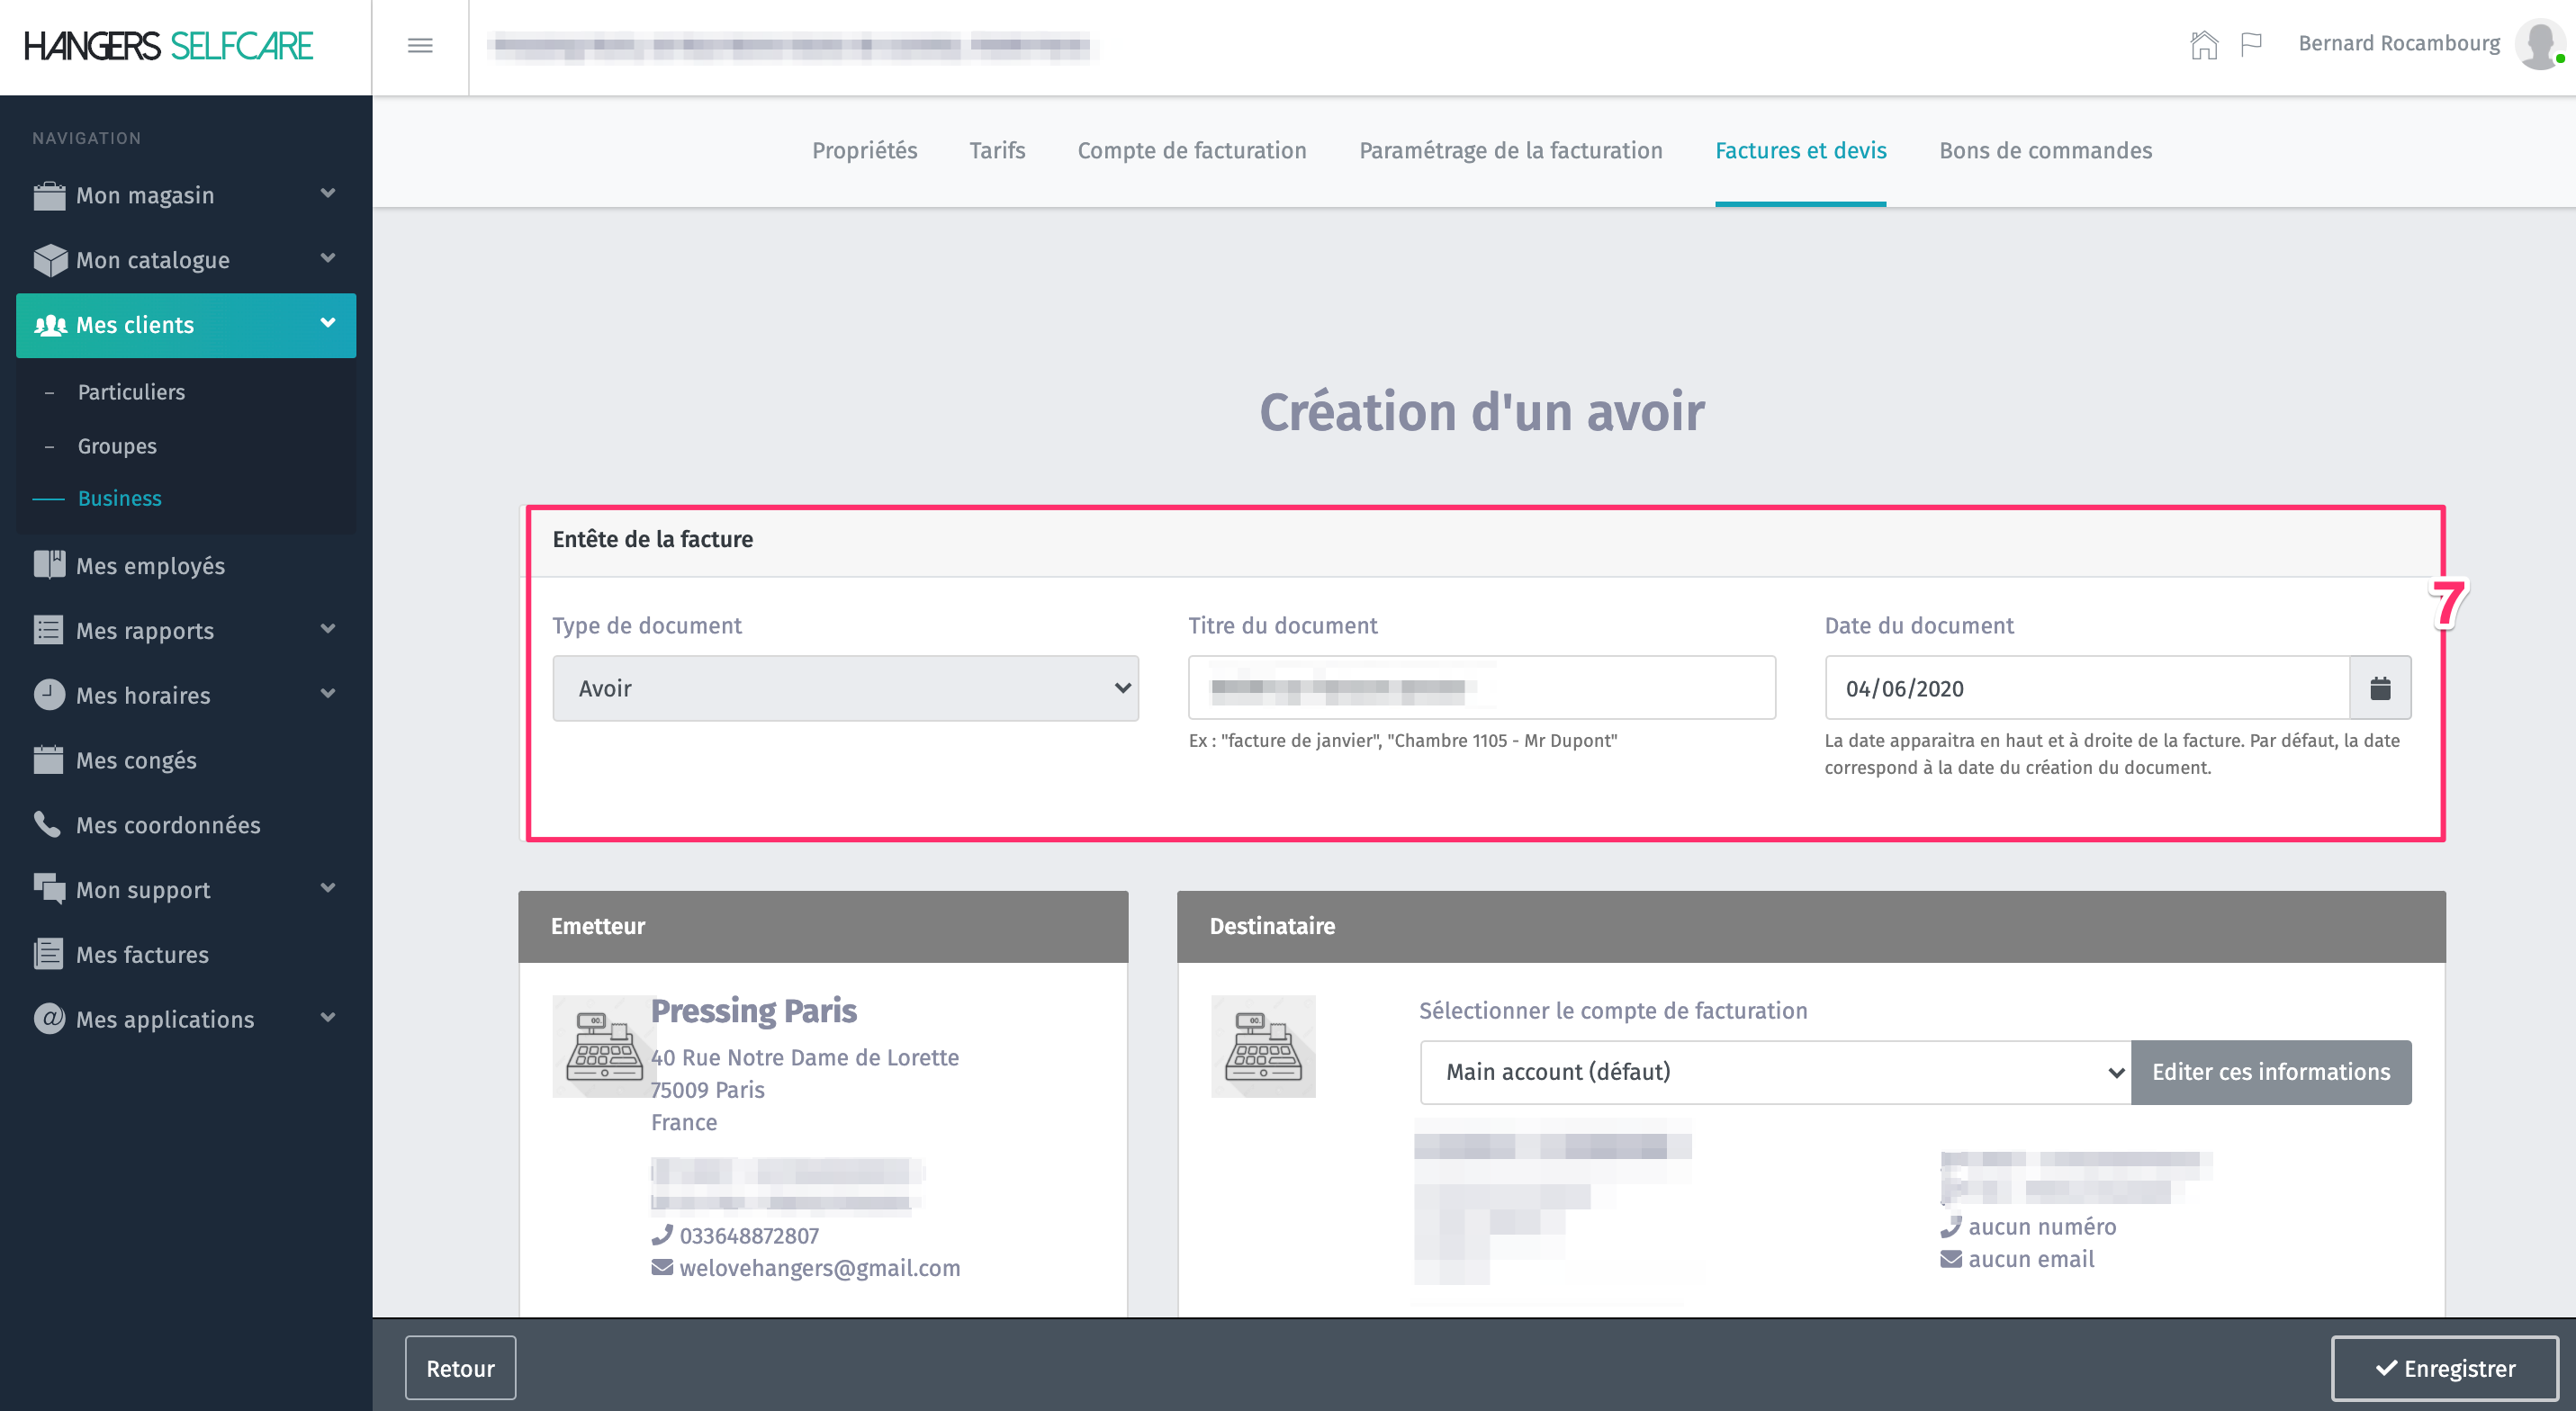Open the Type de document dropdown
The width and height of the screenshot is (2576, 1411).
pos(845,688)
